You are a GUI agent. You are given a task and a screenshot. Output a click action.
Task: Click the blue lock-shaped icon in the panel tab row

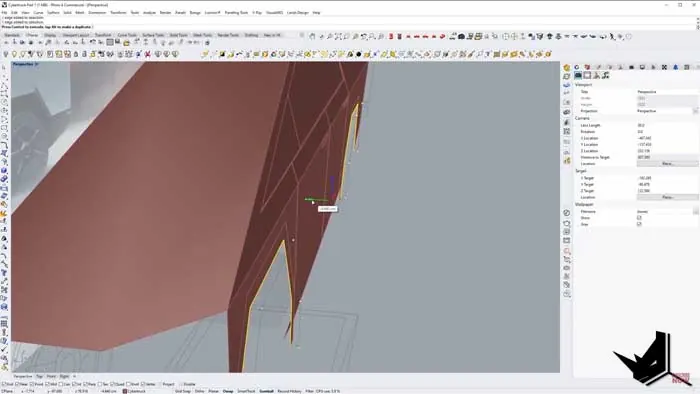click(675, 67)
